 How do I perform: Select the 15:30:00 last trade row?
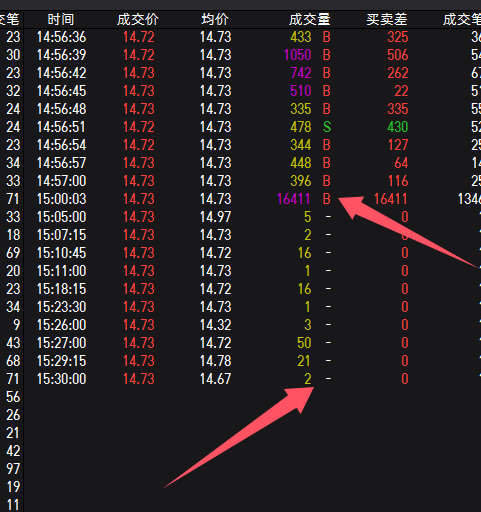(x=240, y=379)
